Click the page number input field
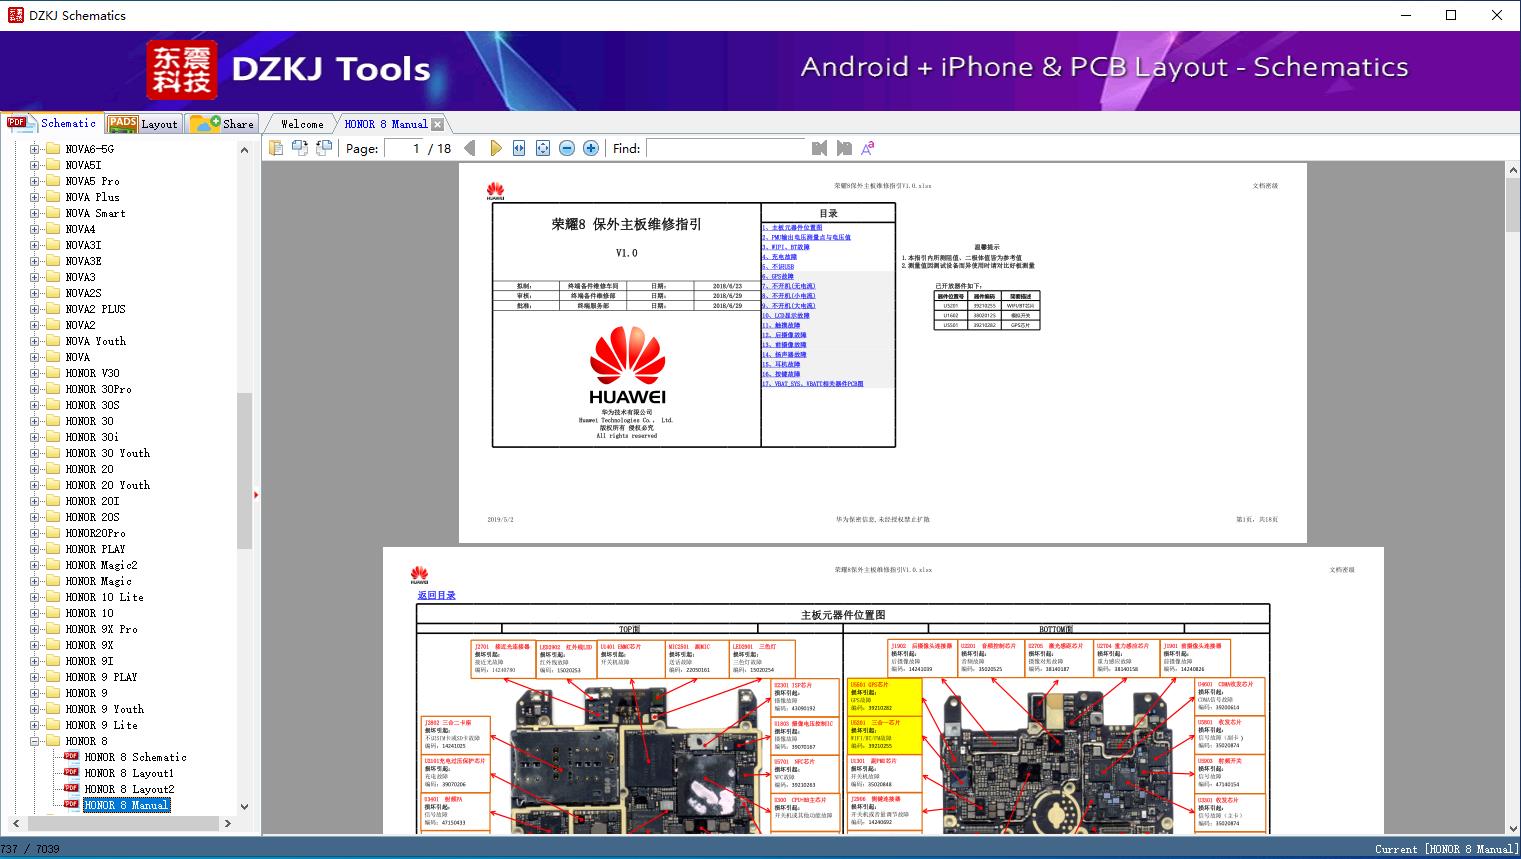Viewport: 1521px width, 859px height. pyautogui.click(x=402, y=148)
